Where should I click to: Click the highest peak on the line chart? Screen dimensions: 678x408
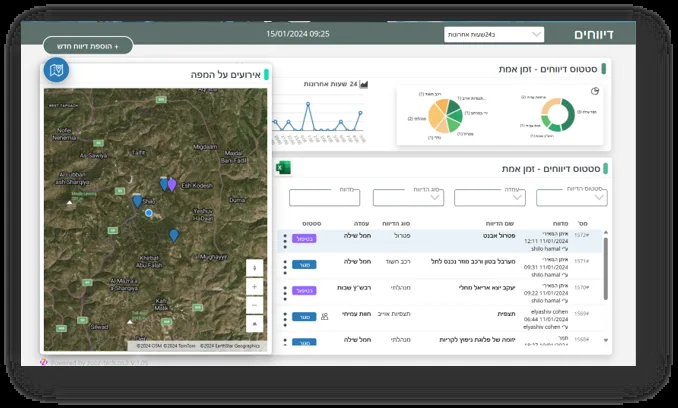coord(308,104)
